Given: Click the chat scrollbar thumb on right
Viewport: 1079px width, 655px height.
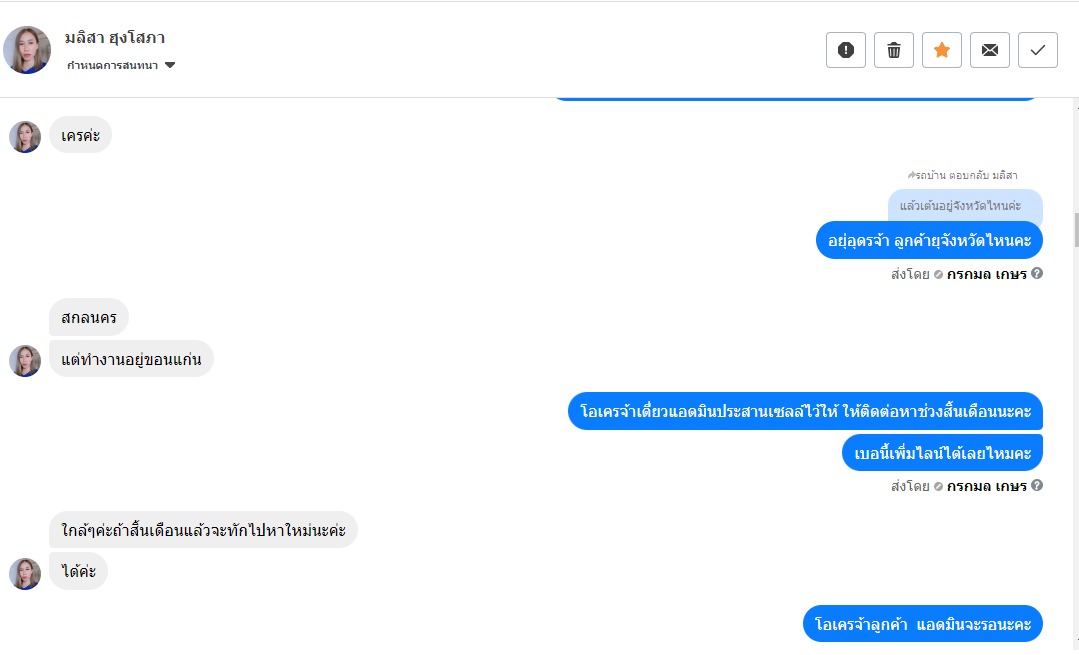Looking at the screenshot, I should [x=1076, y=230].
